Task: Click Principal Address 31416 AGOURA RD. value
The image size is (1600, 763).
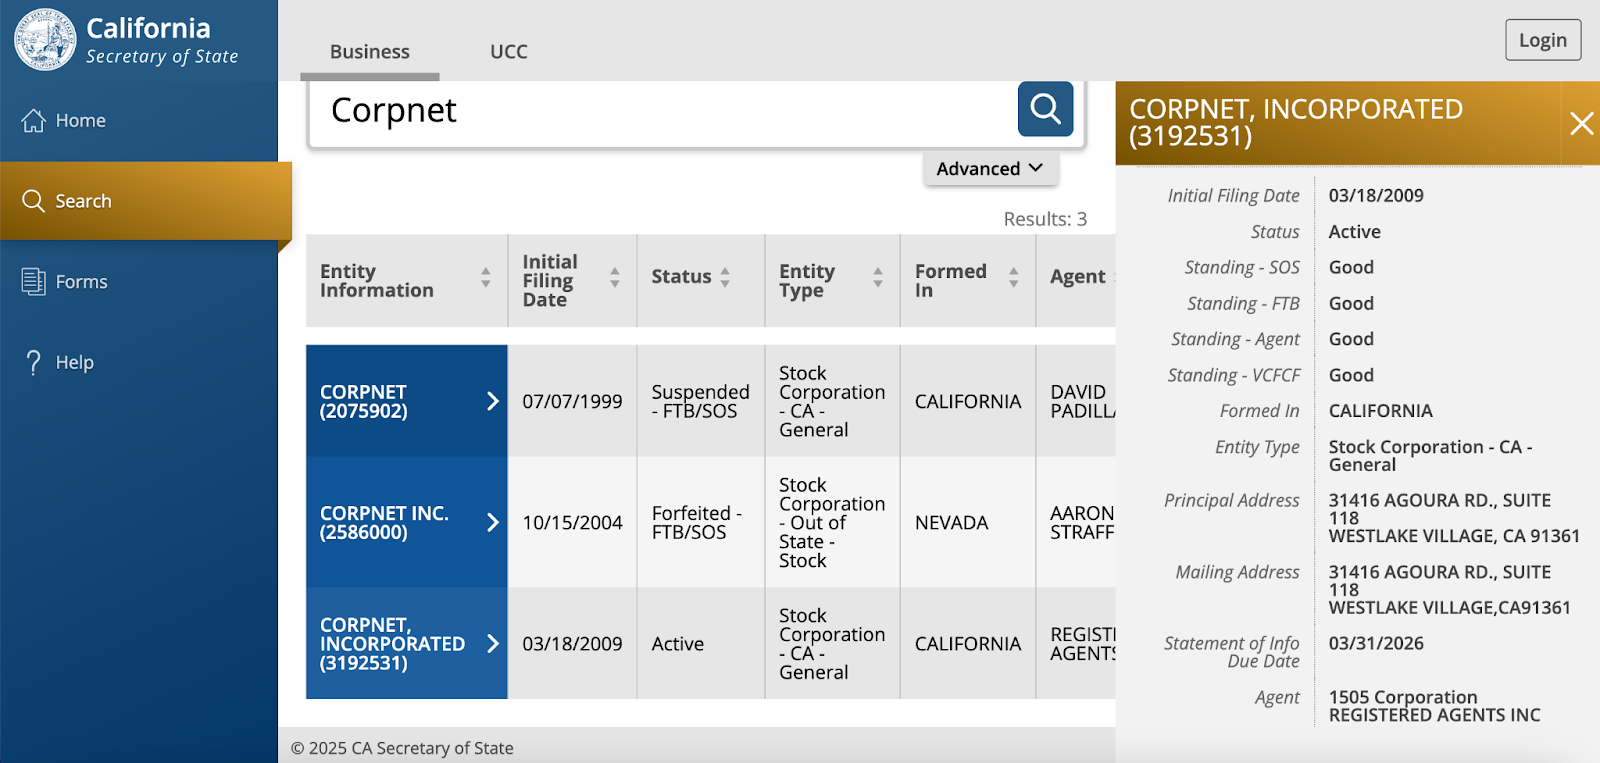Action: point(1454,518)
